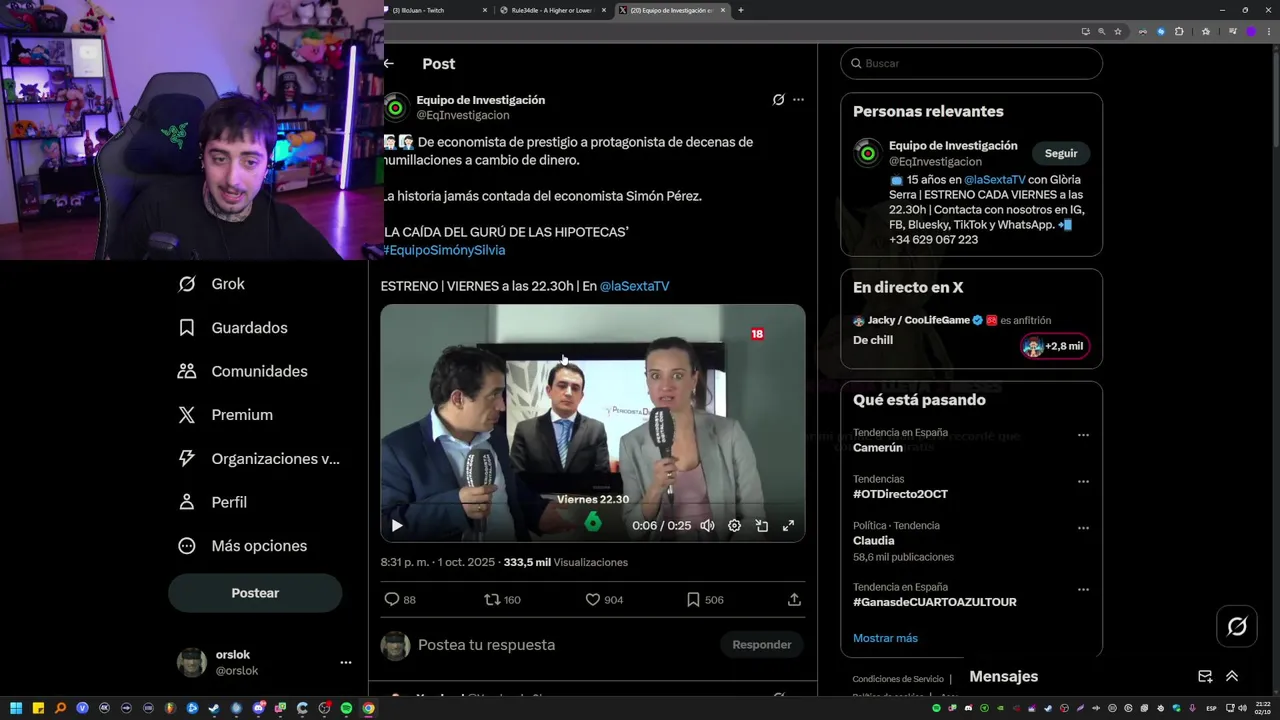
Task: Click the Responder button
Action: click(762, 645)
